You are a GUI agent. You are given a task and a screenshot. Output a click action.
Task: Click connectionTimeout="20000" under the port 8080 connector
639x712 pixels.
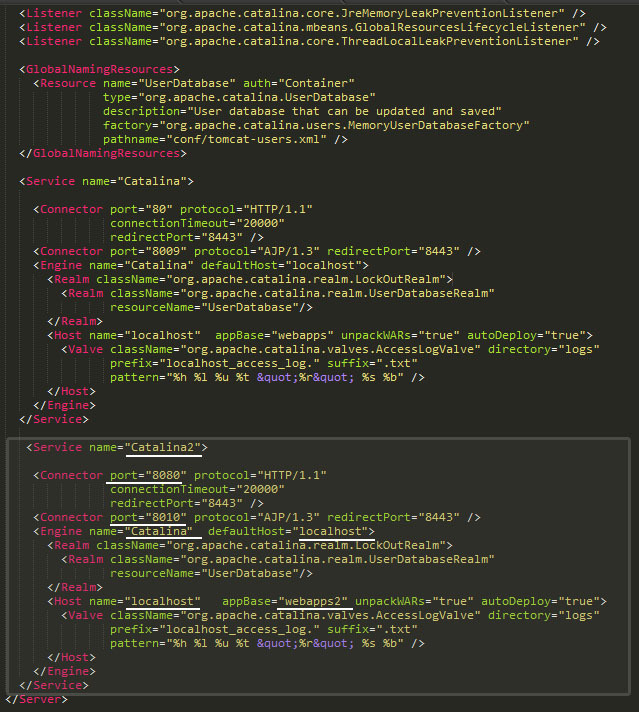[x=197, y=490]
